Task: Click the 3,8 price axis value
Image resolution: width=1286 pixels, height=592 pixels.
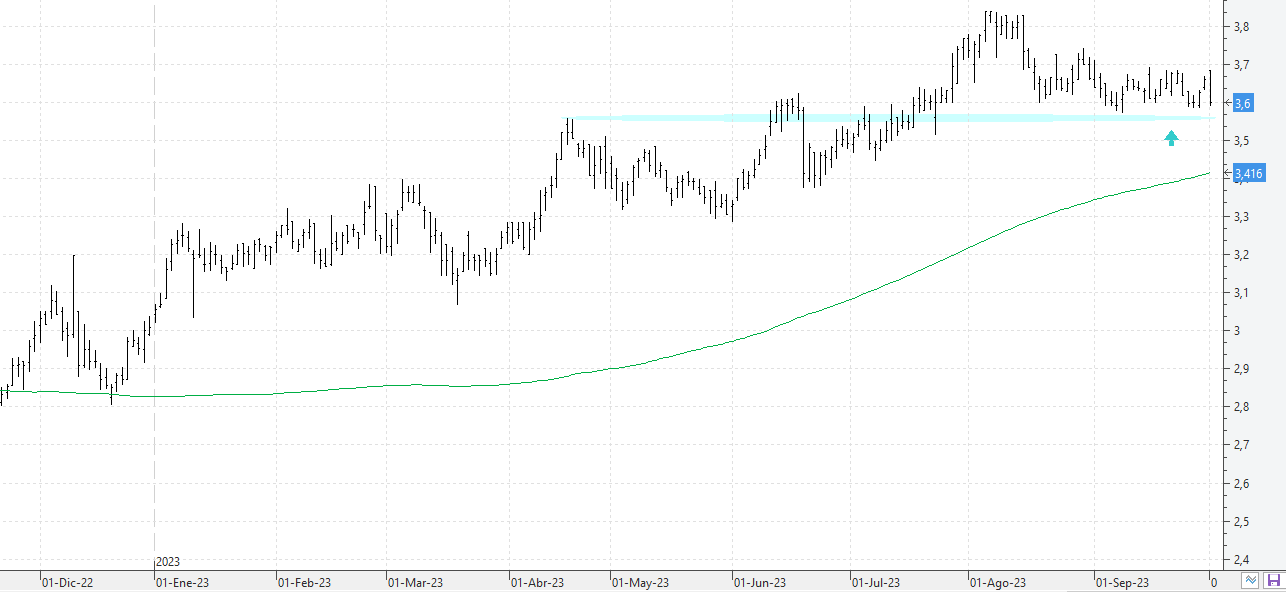Action: pos(1241,27)
